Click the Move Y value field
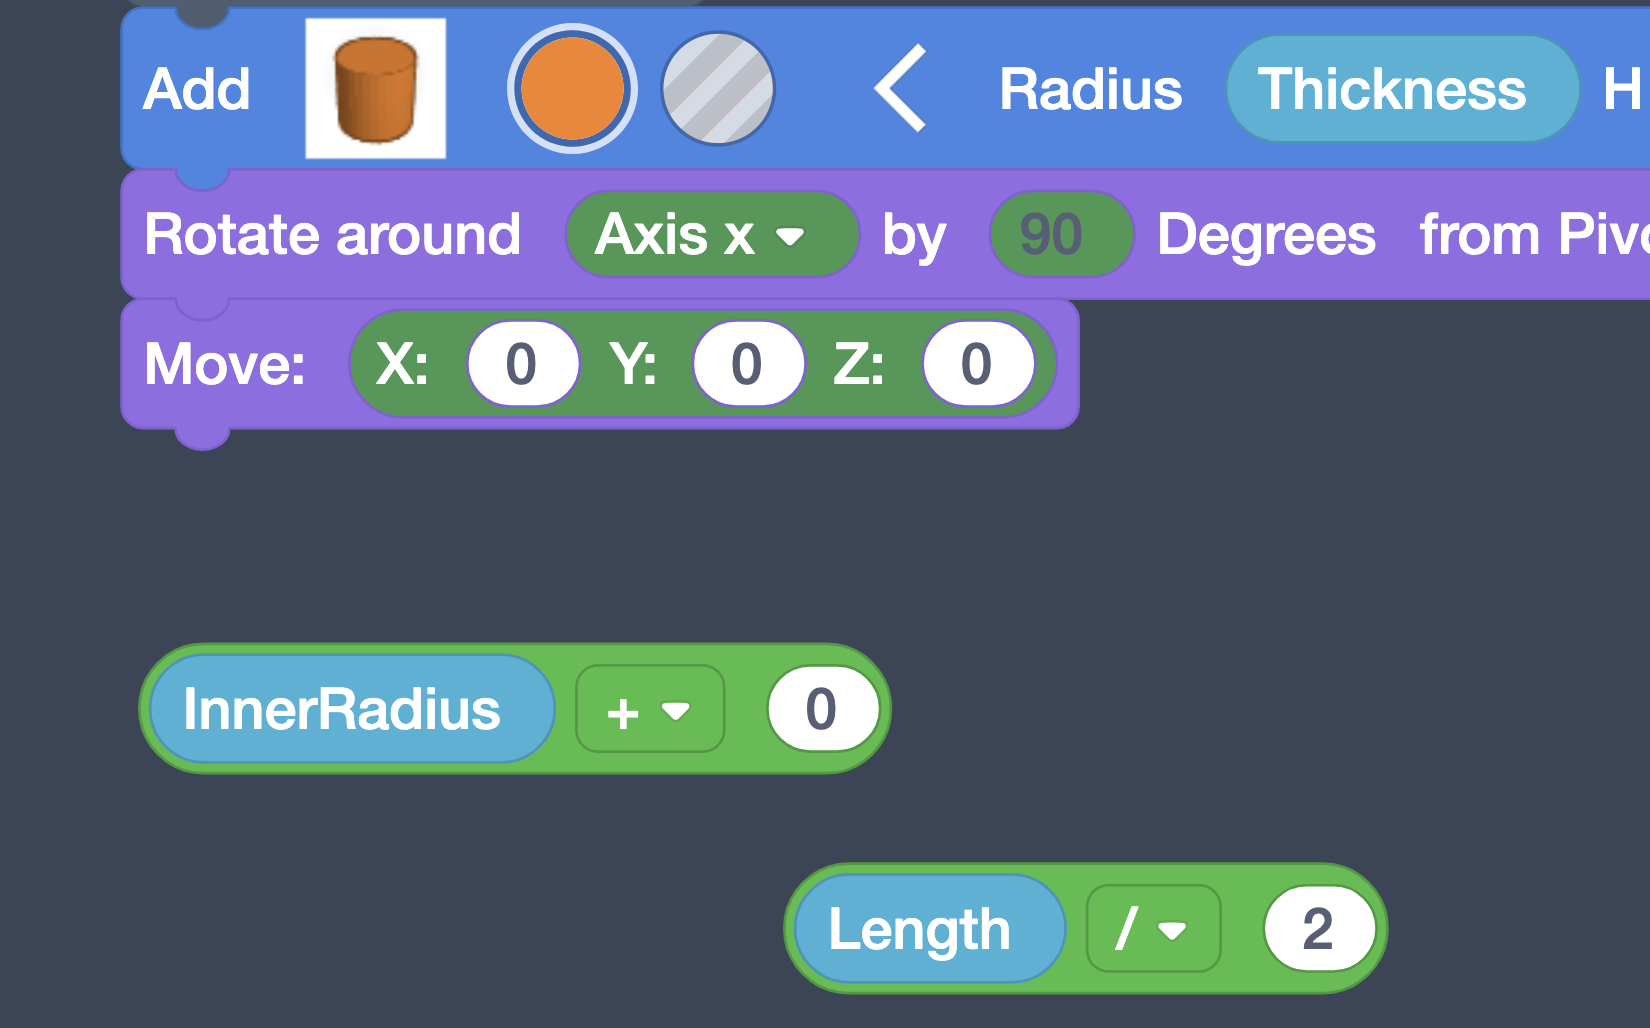 747,364
